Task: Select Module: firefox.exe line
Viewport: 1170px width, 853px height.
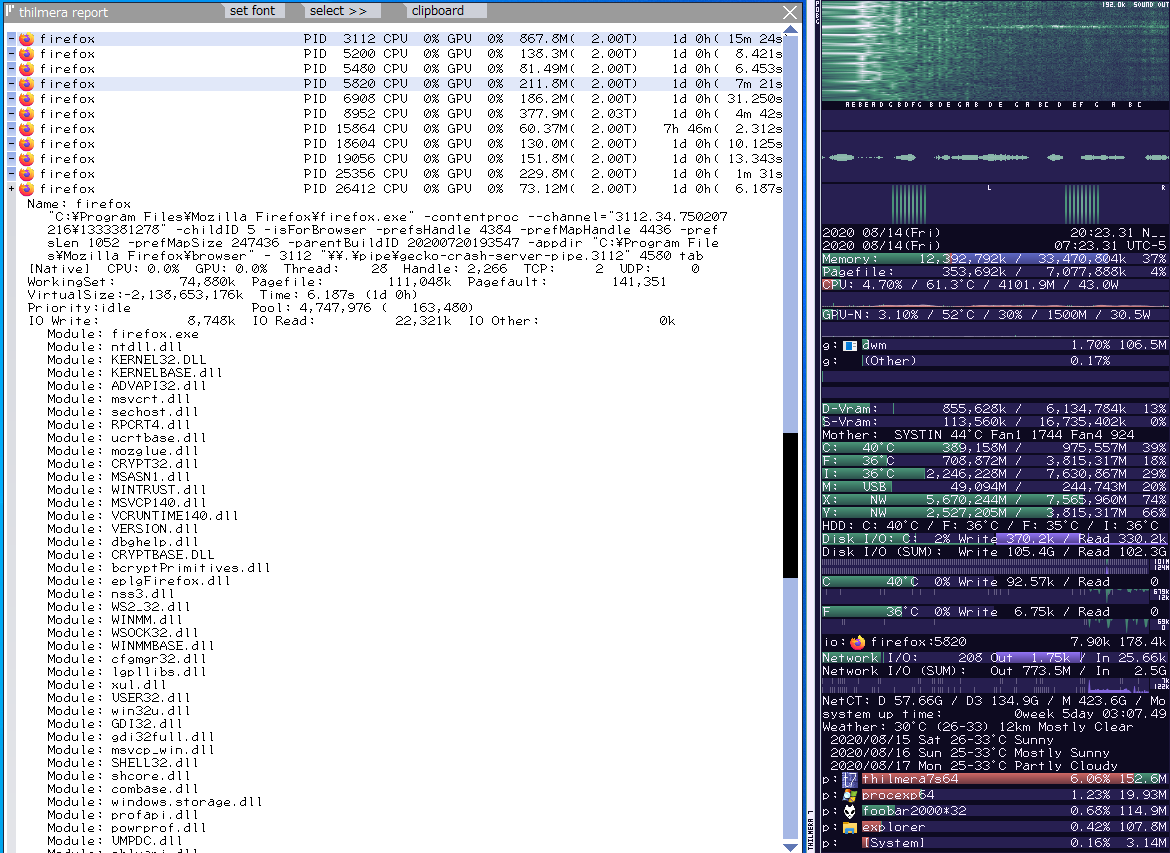Action: coord(123,334)
